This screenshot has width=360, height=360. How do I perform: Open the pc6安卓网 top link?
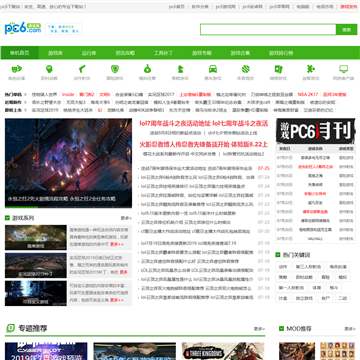pyautogui.click(x=253, y=6)
